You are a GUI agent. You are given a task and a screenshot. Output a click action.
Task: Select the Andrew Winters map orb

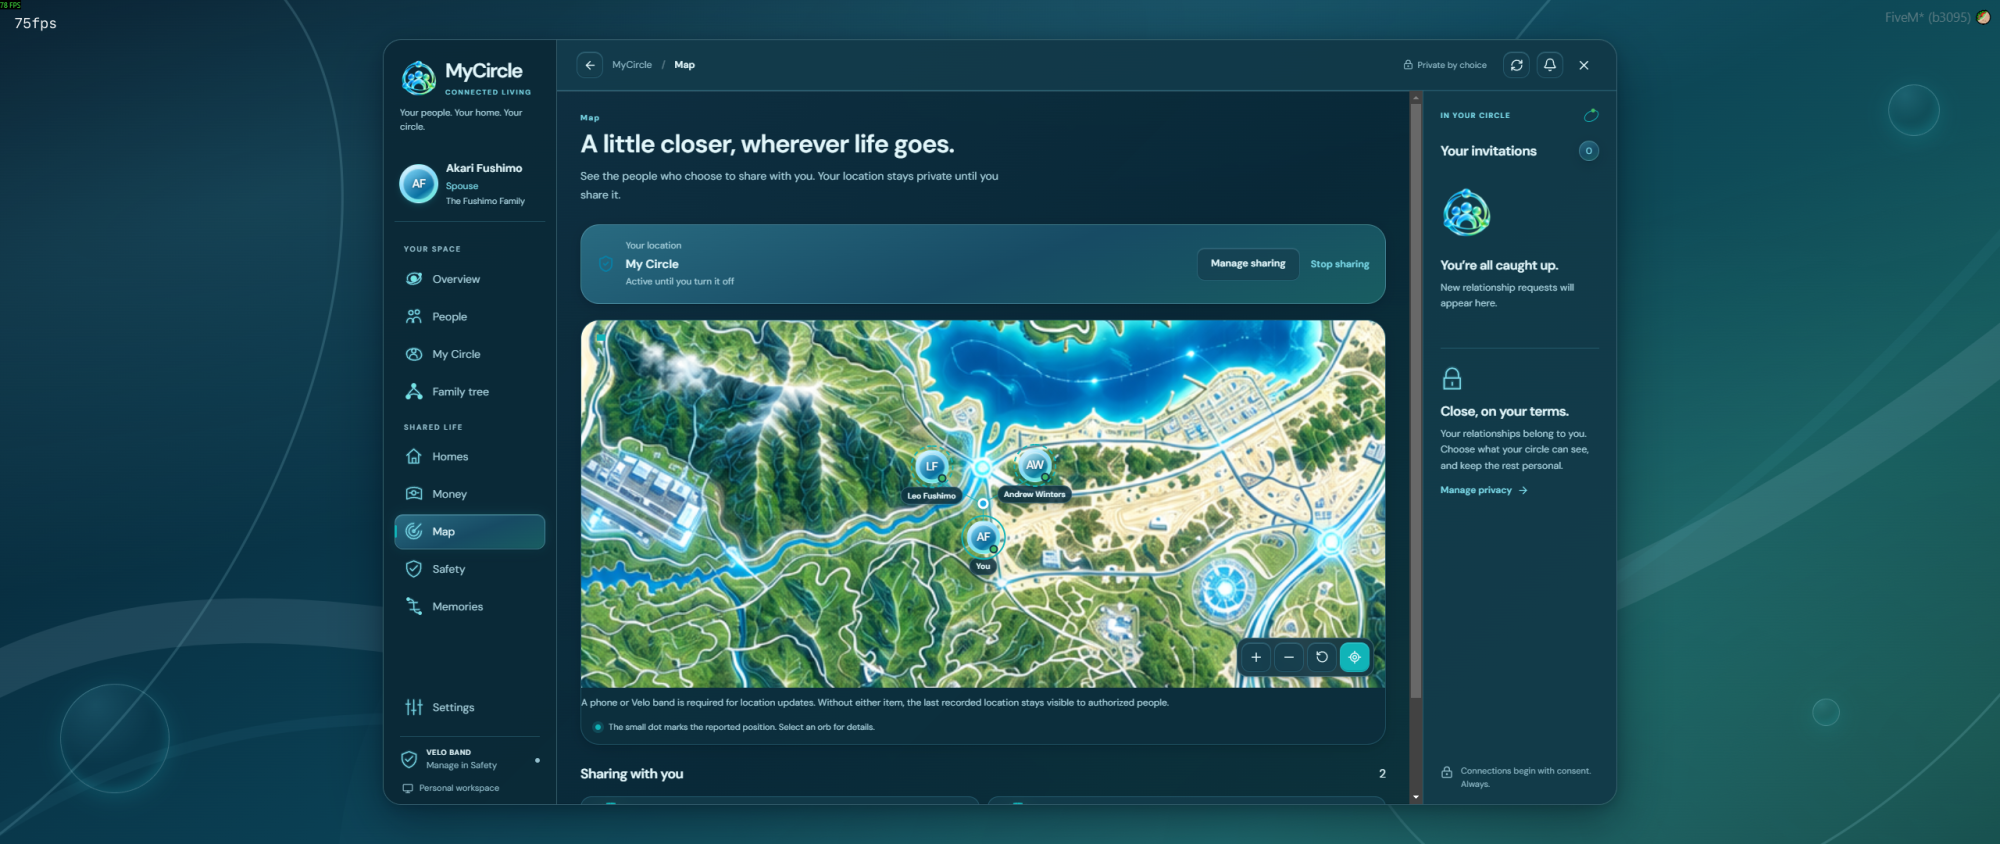click(x=1035, y=465)
